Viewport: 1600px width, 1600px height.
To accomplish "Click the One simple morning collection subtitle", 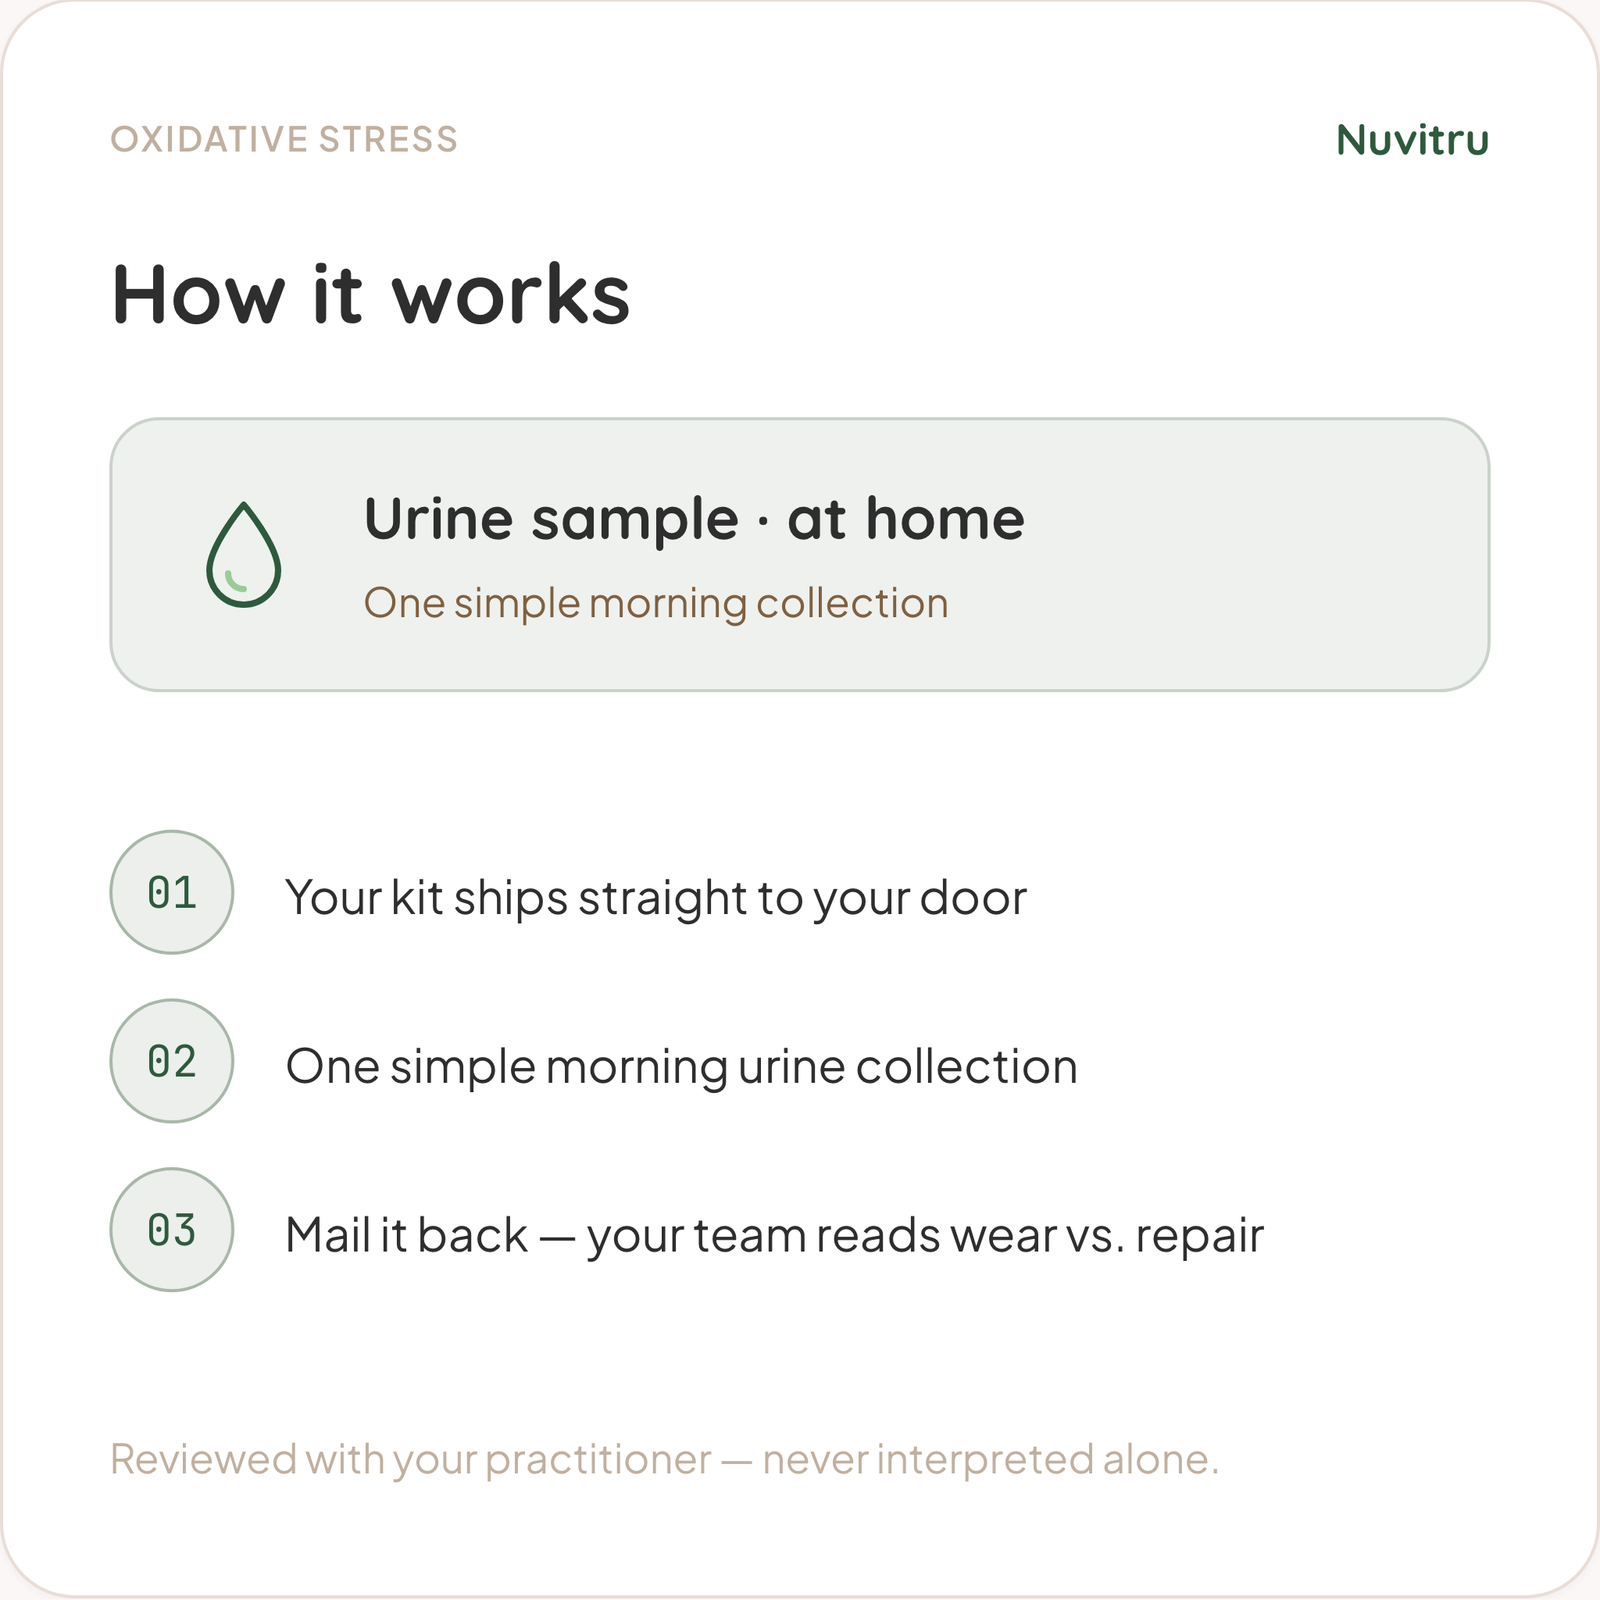I will point(656,603).
